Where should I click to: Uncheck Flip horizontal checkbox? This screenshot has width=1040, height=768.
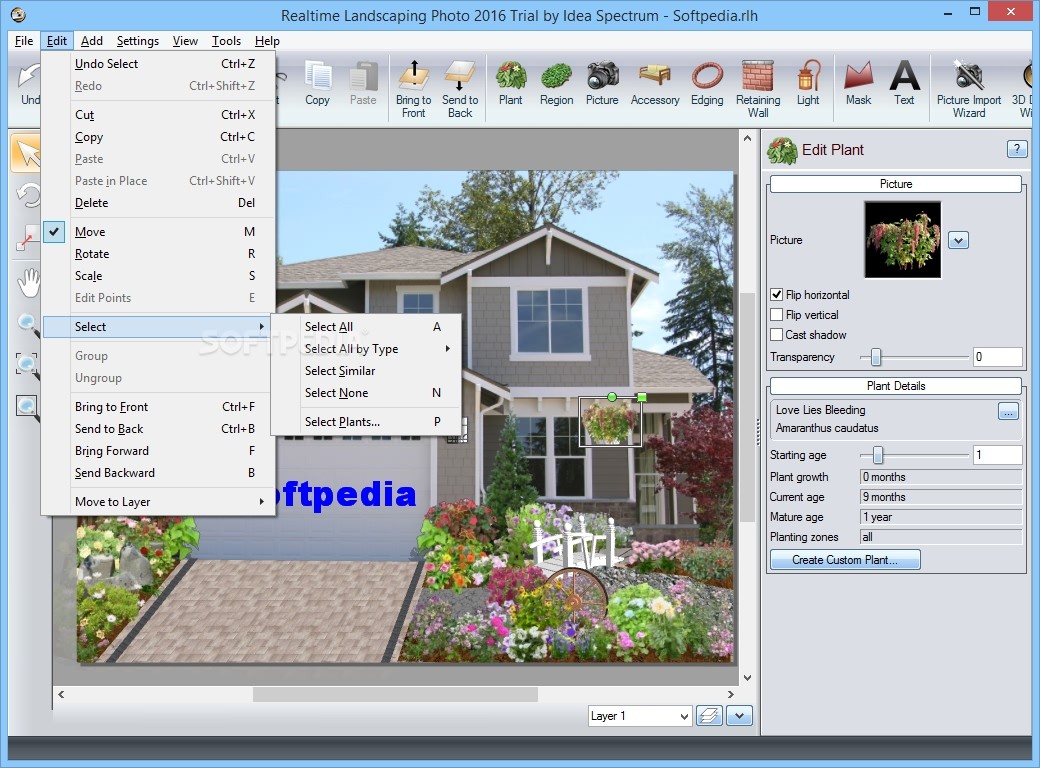click(x=777, y=294)
